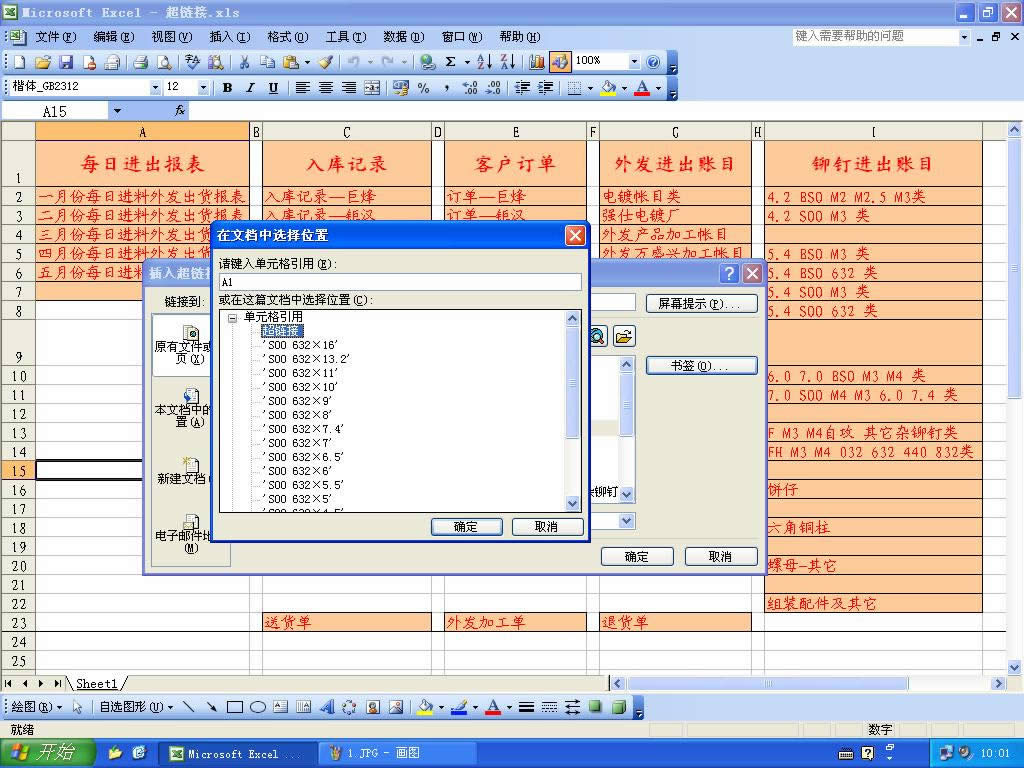Open fill color dropdown arrow in formatting toolbar
The width and height of the screenshot is (1024, 768).
pyautogui.click(x=624, y=88)
